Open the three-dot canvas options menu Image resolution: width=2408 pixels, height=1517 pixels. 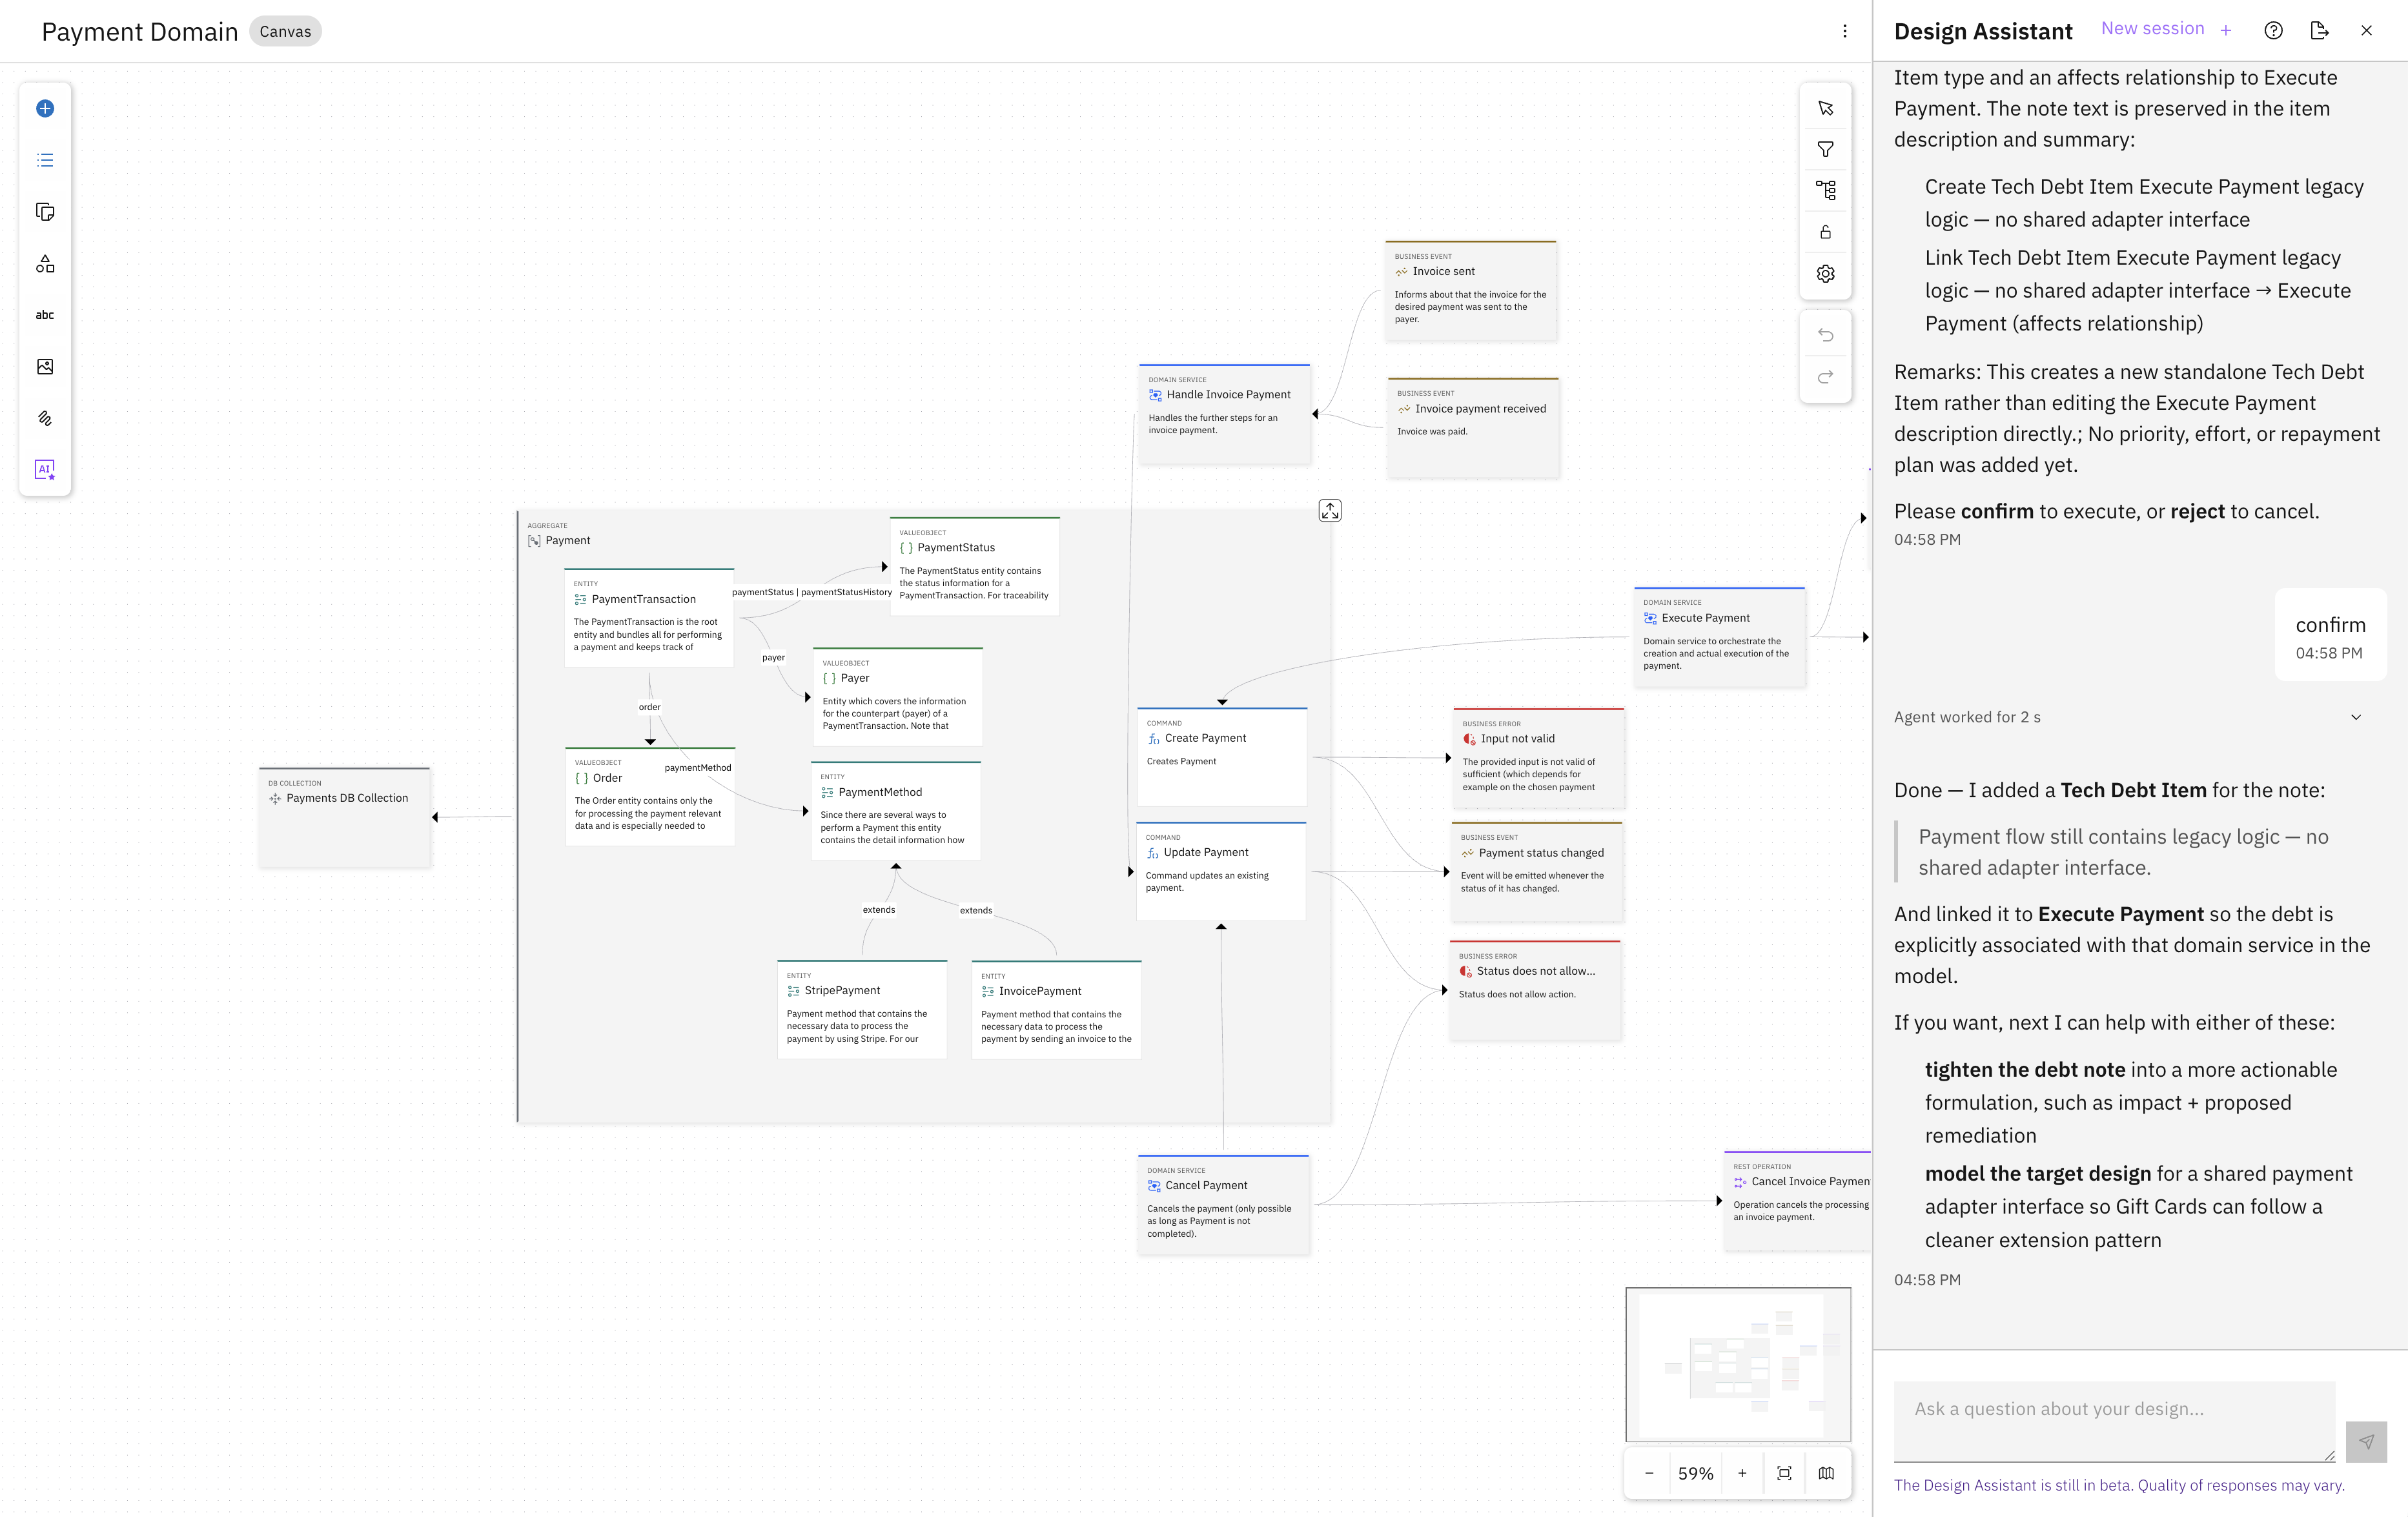1845,31
